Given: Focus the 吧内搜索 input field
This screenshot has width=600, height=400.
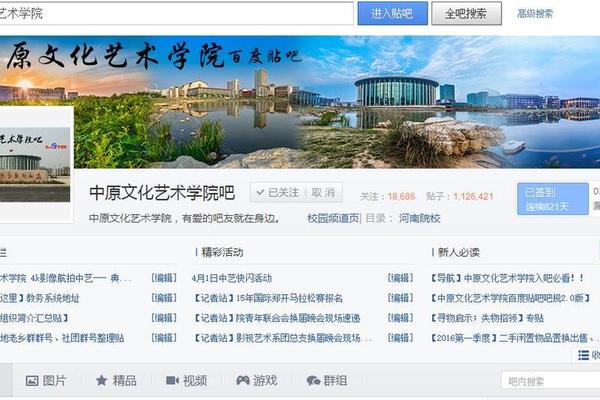Looking at the screenshot, I should click(x=551, y=381).
